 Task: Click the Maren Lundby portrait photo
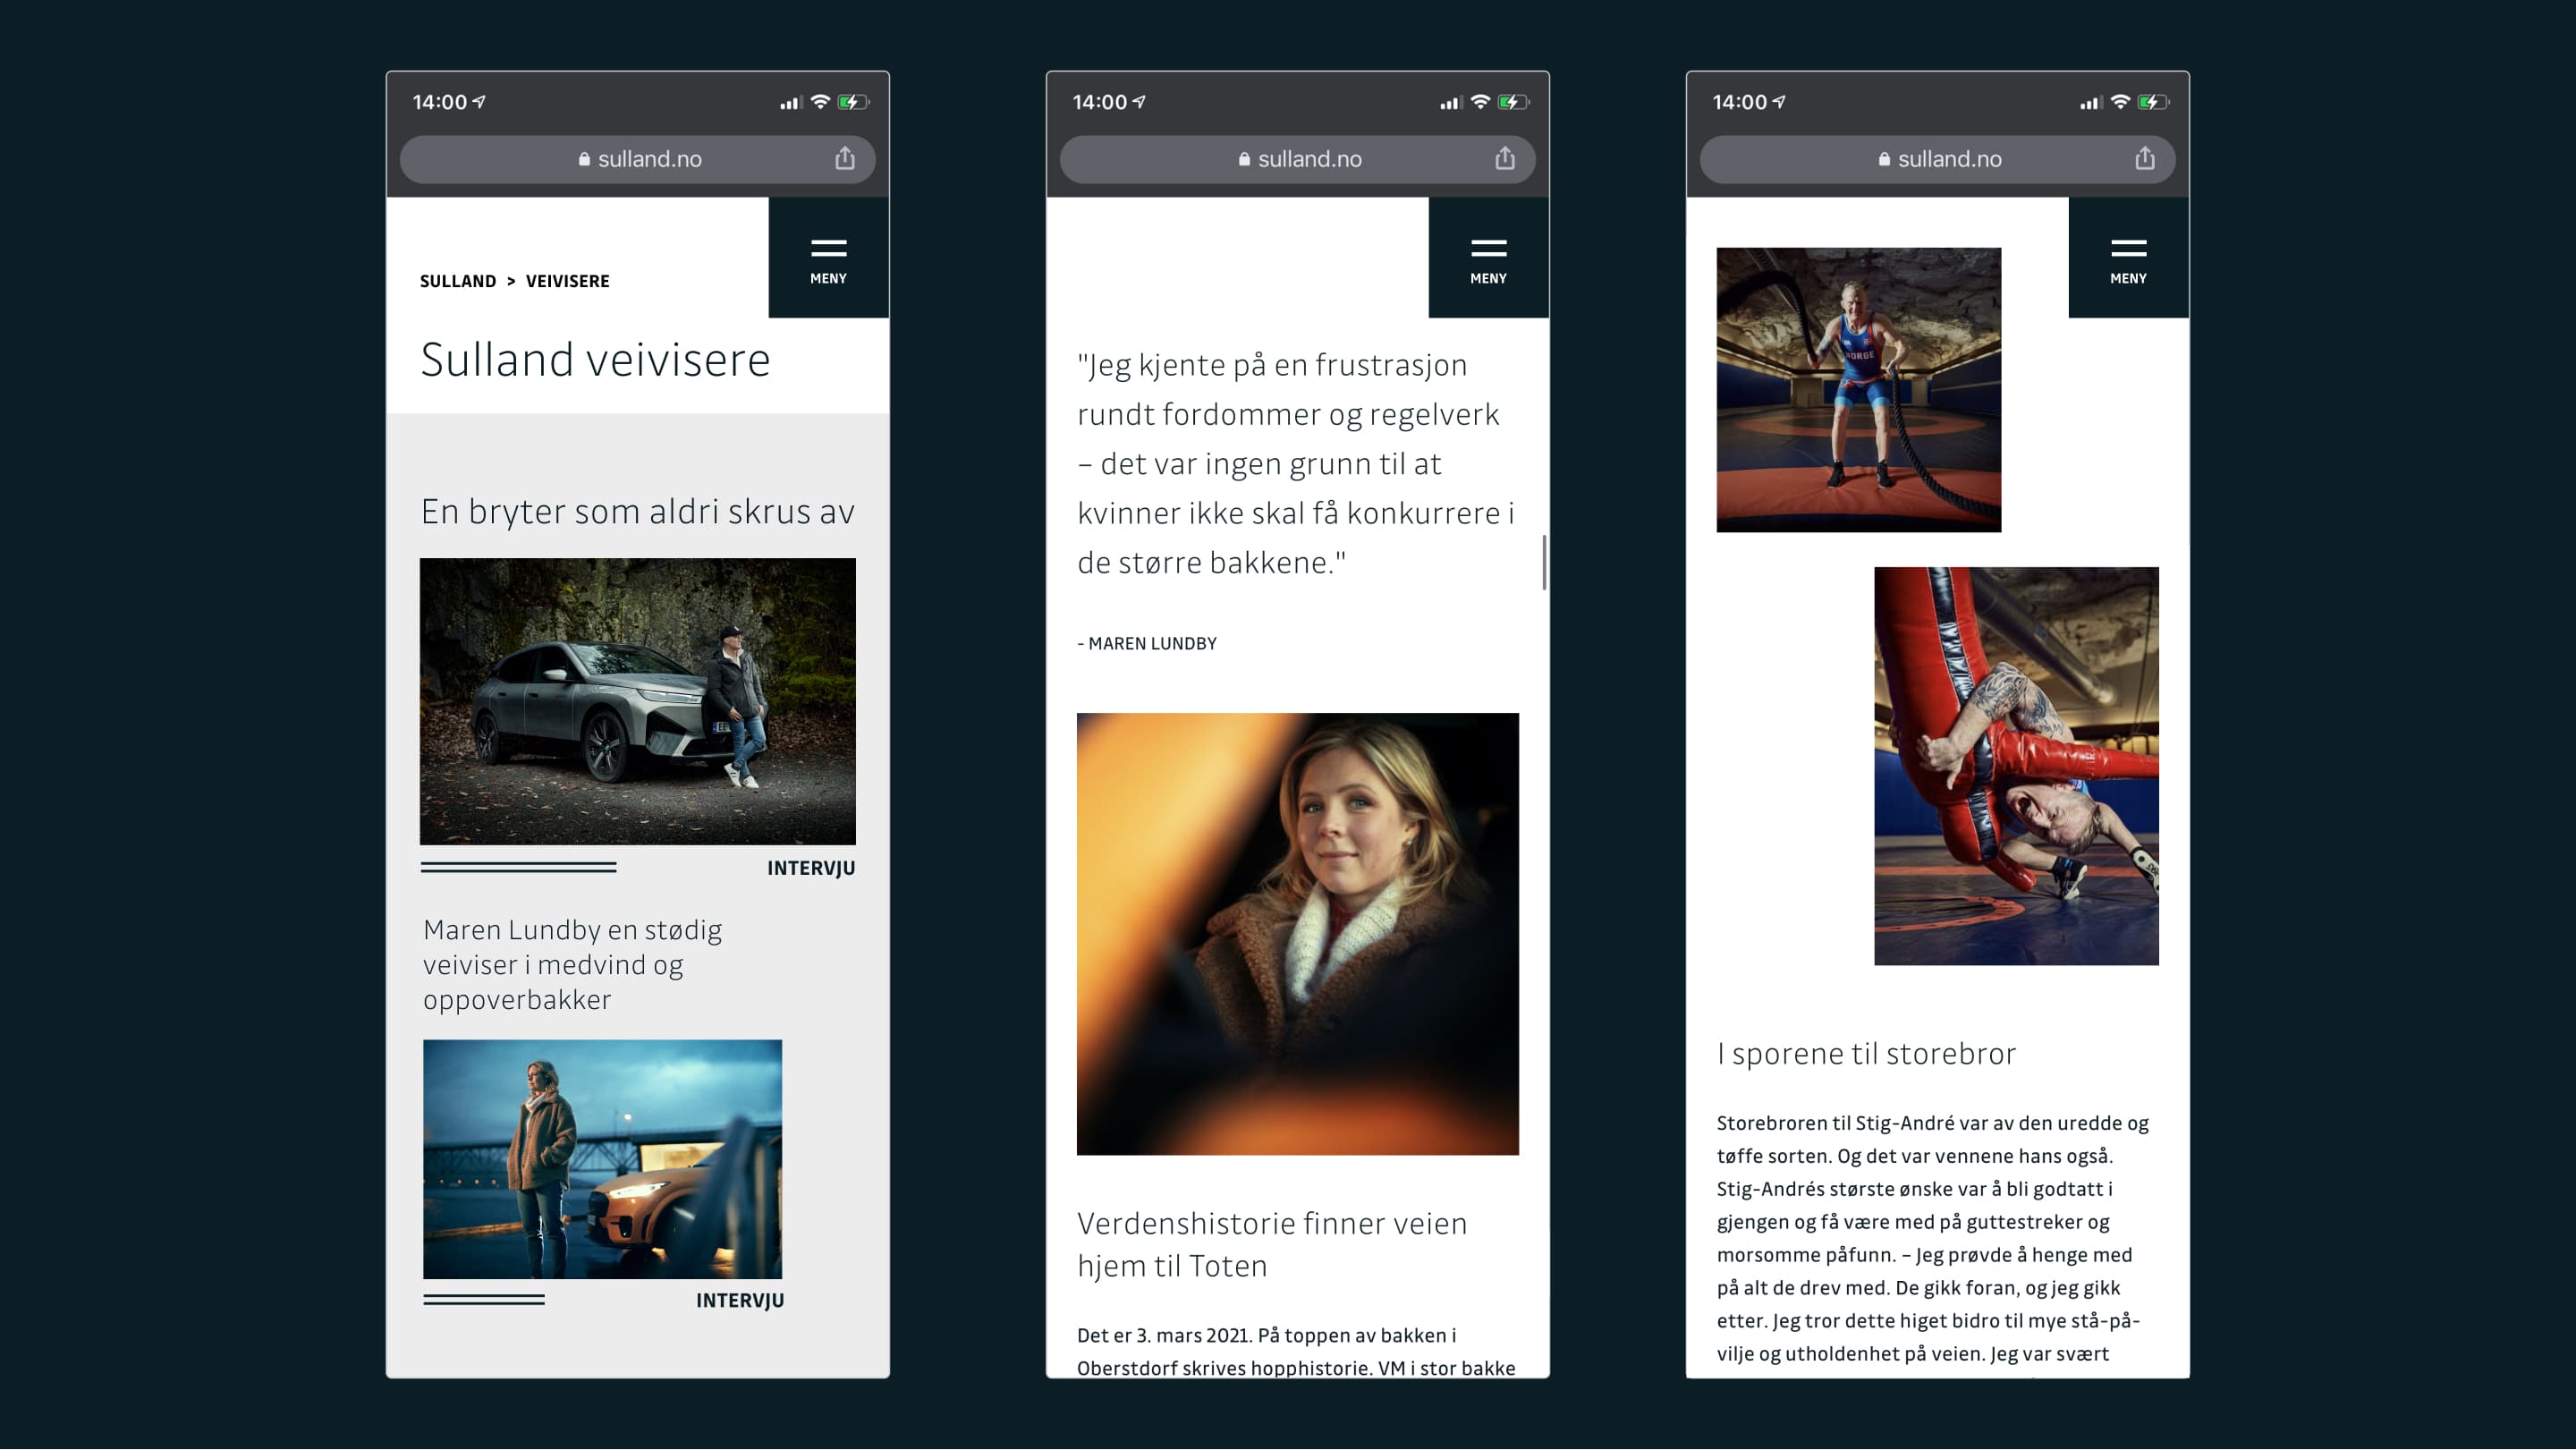click(1298, 934)
